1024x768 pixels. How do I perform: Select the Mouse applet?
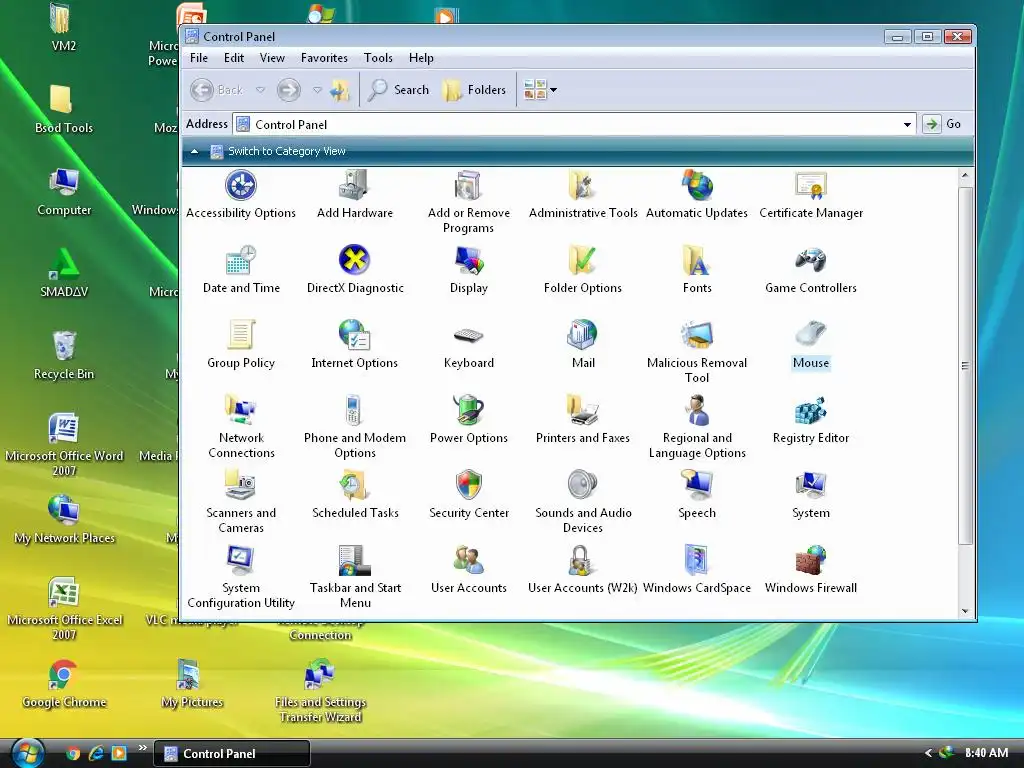(x=810, y=345)
